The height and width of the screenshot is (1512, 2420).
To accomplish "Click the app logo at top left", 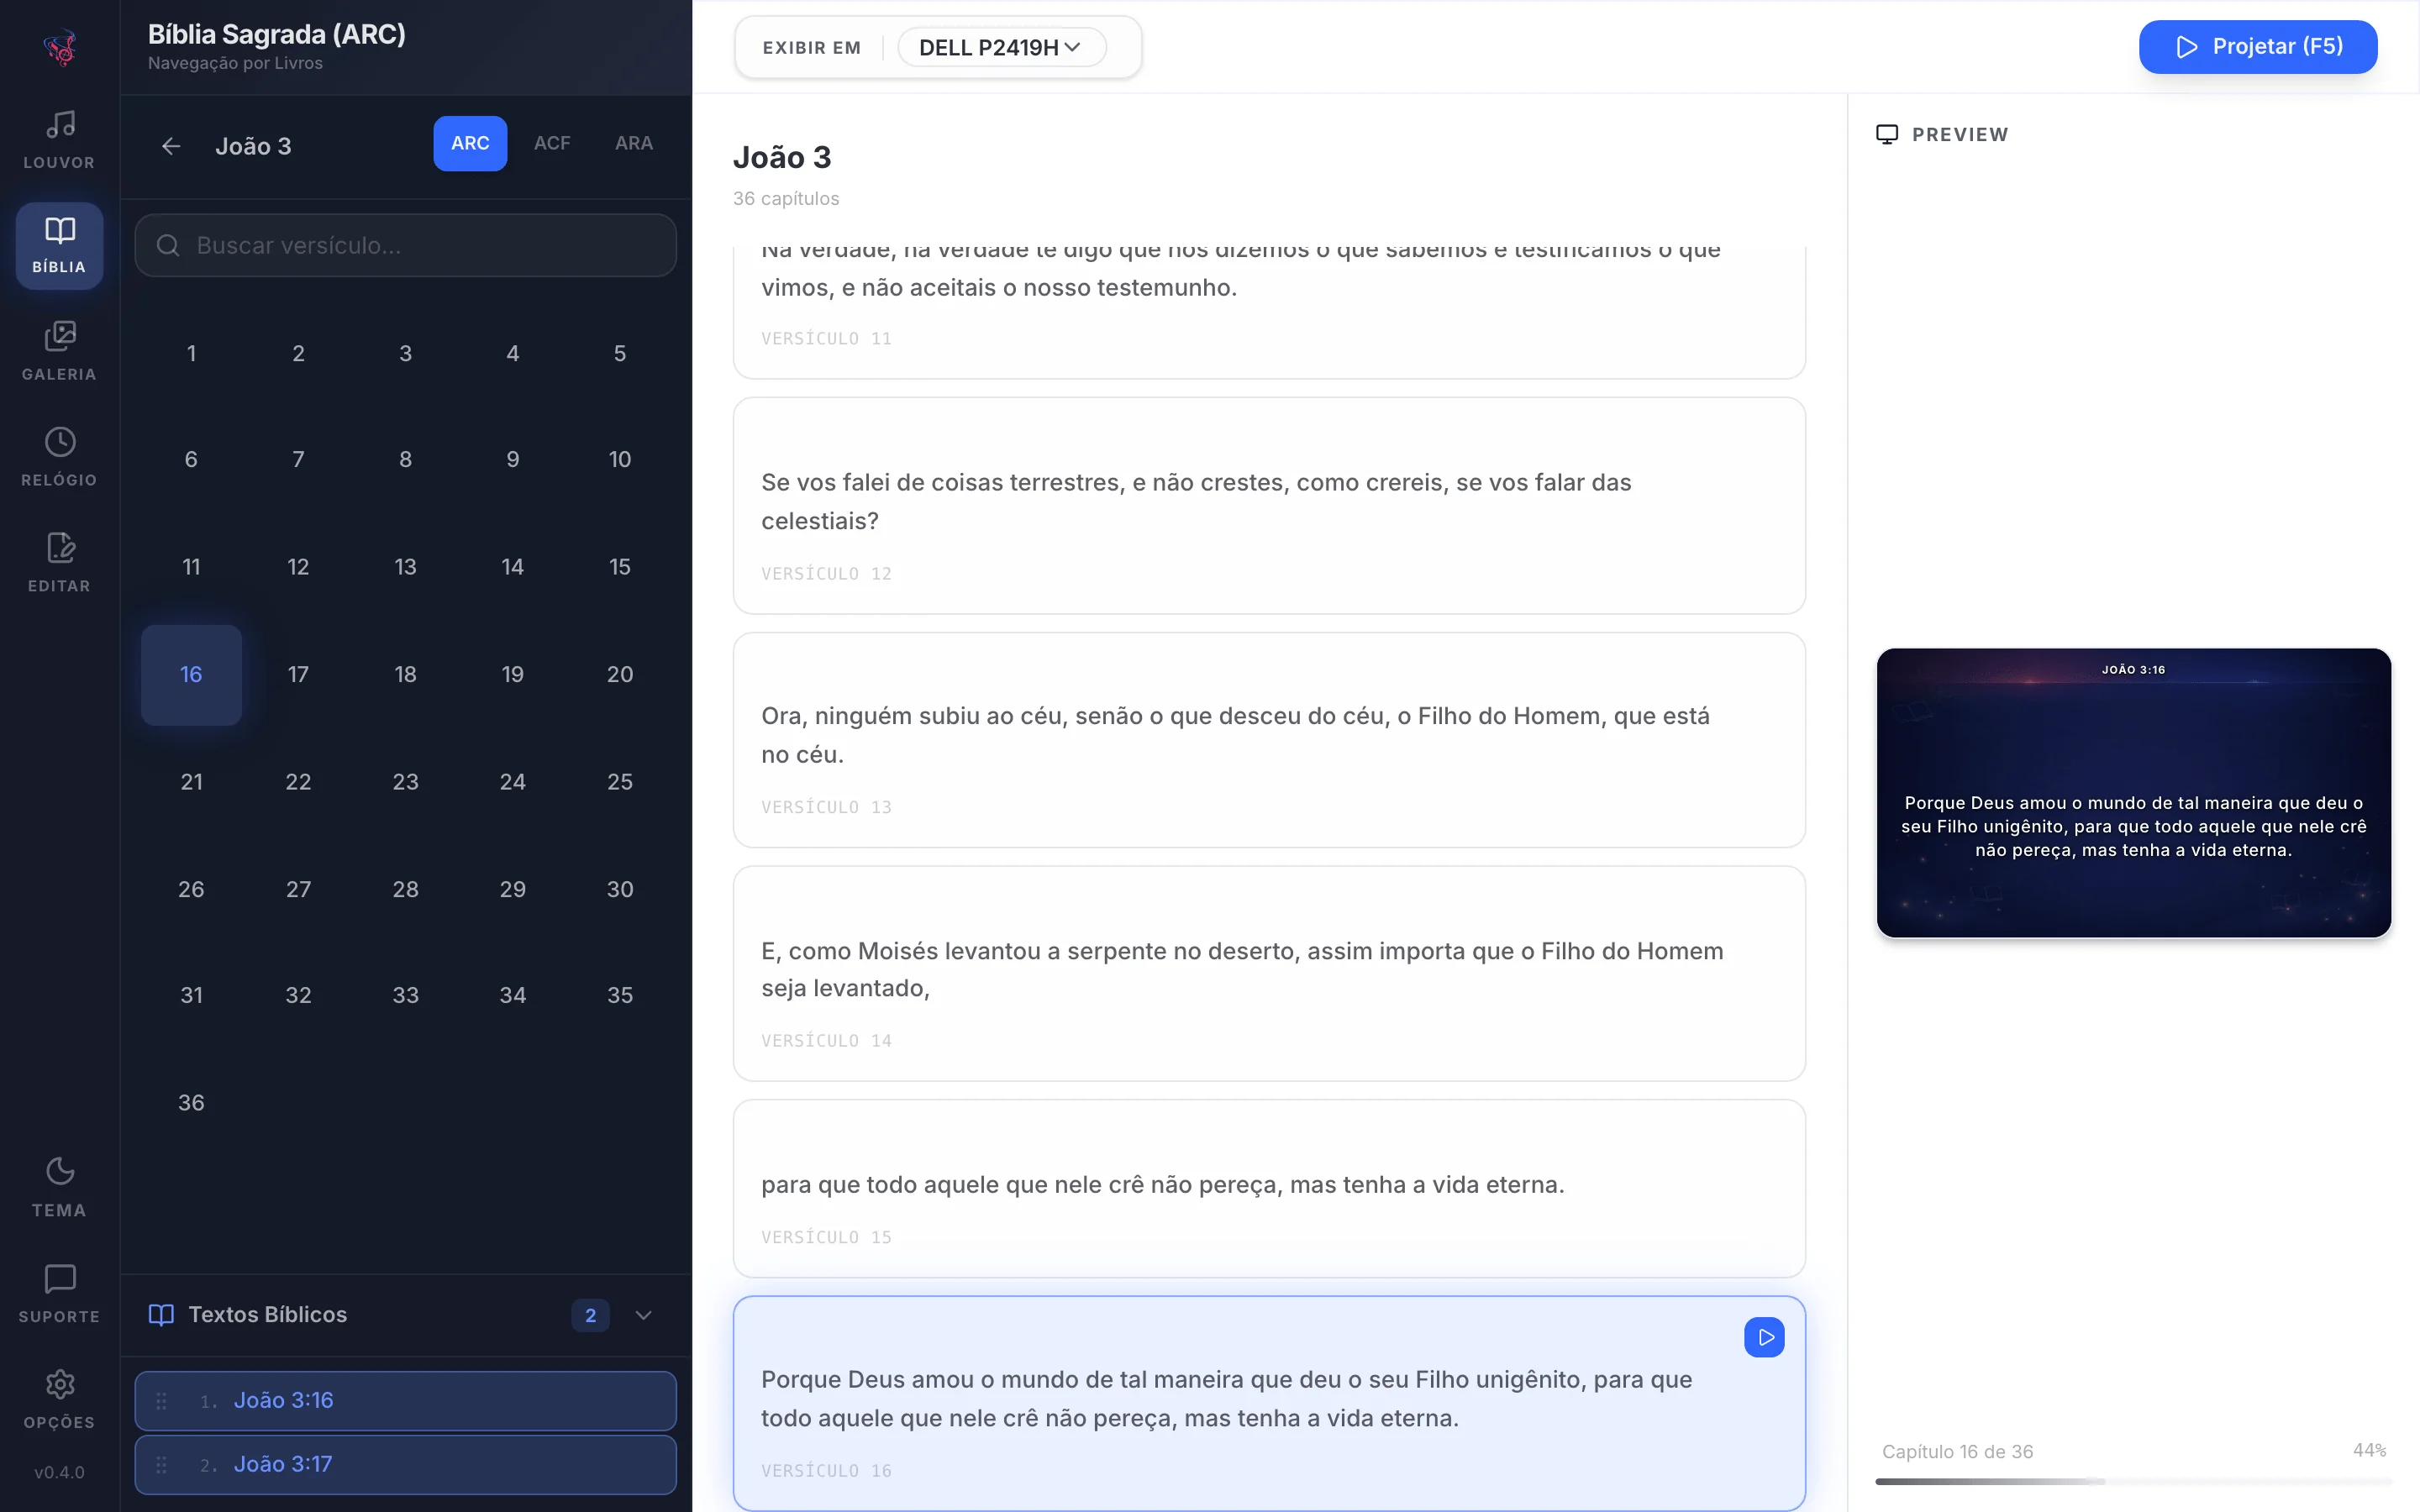I will [60, 47].
